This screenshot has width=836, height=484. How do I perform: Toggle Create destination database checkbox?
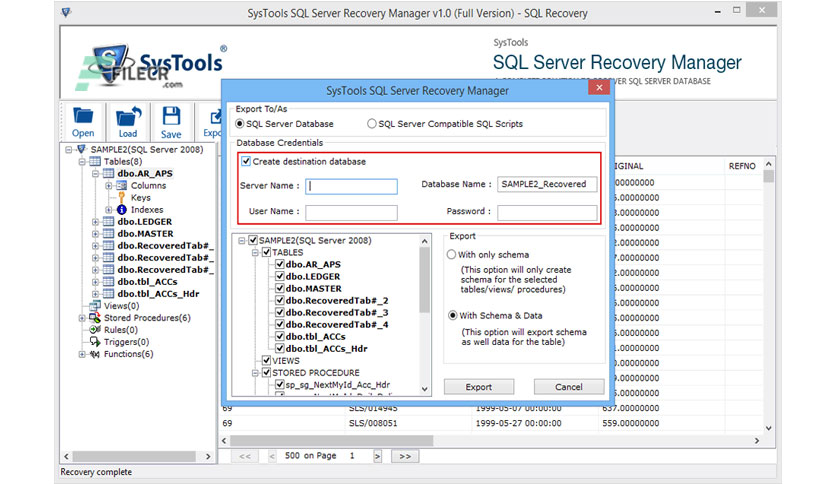click(246, 161)
